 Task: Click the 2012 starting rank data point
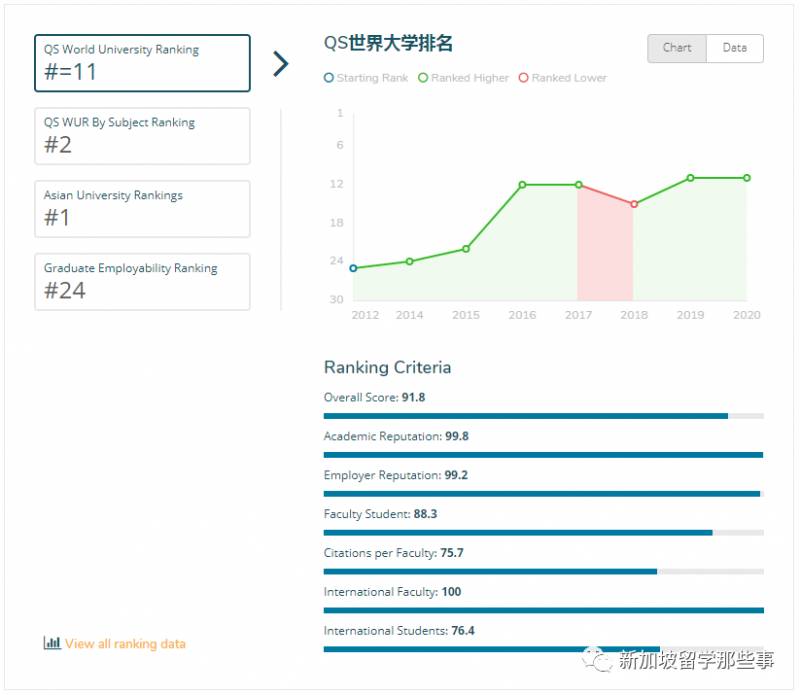pyautogui.click(x=353, y=268)
